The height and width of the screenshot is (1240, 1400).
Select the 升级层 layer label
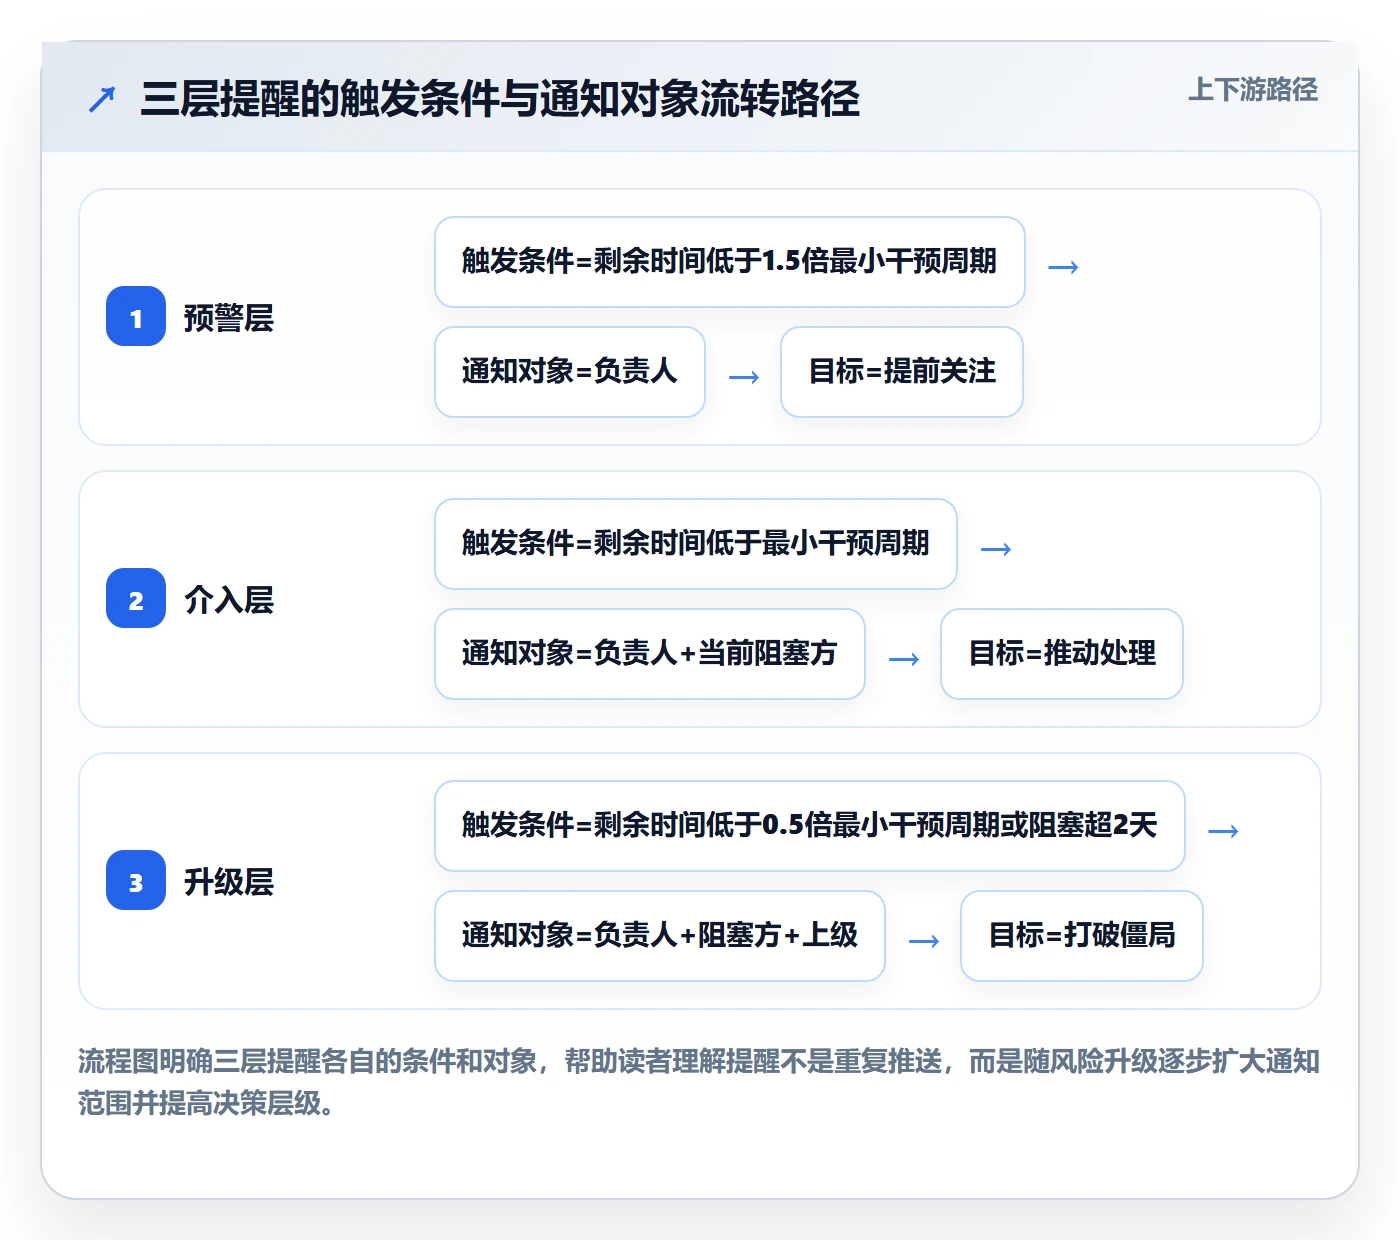tap(229, 882)
